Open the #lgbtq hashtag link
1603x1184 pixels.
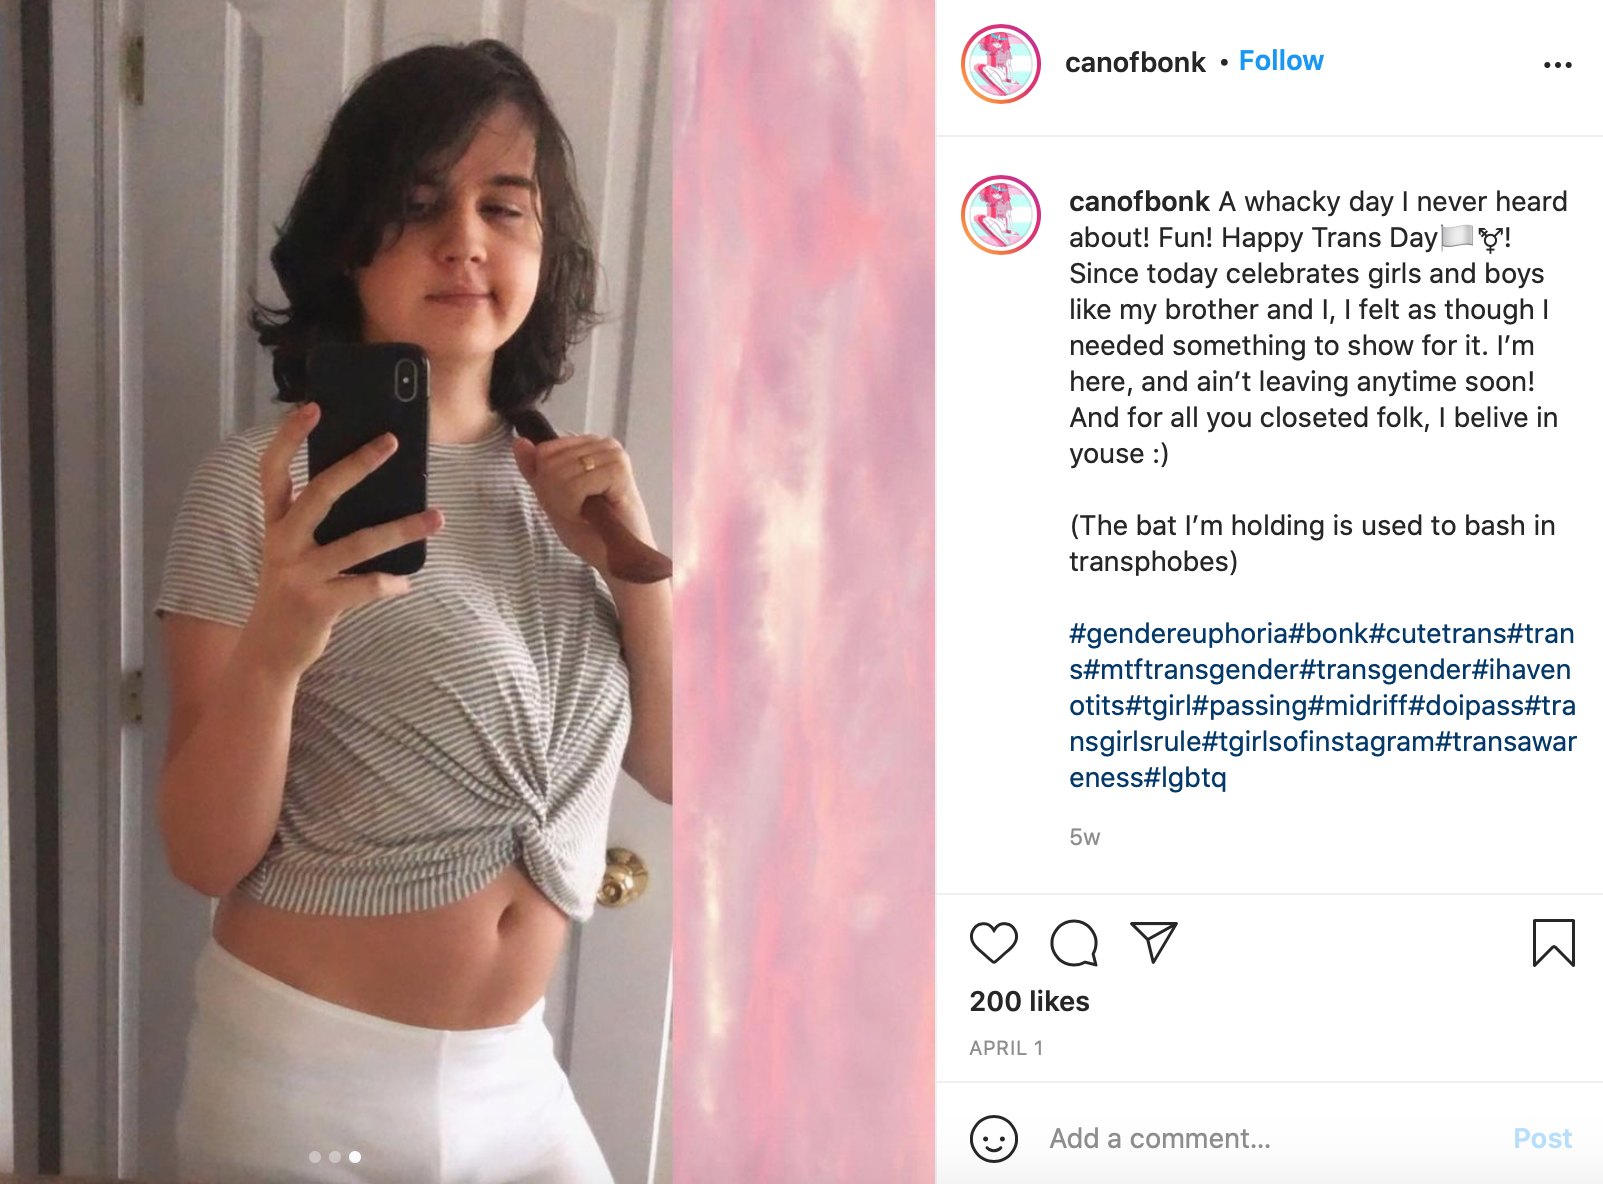coord(1185,777)
